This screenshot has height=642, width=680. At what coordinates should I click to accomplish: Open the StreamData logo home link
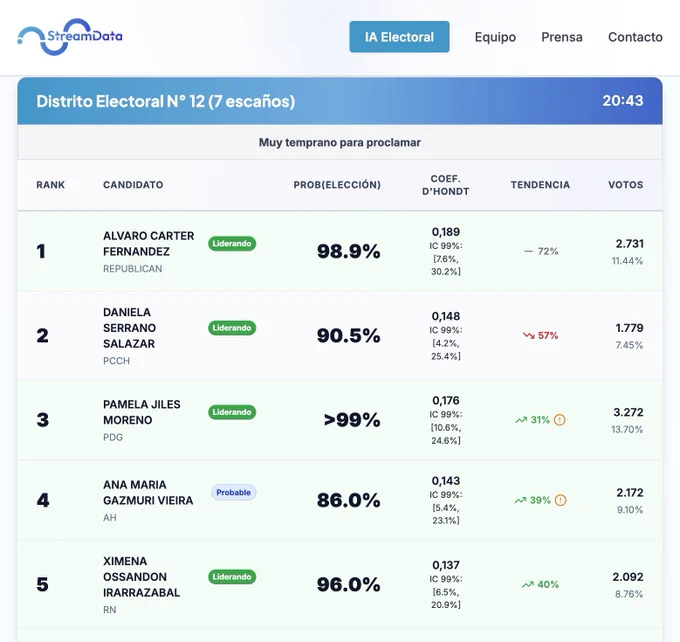point(70,37)
